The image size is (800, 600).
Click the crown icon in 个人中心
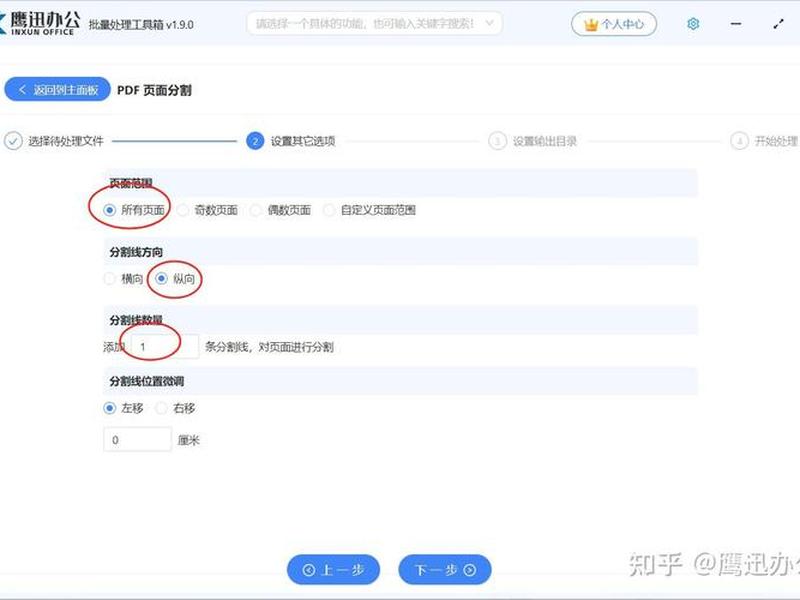pyautogui.click(x=591, y=24)
